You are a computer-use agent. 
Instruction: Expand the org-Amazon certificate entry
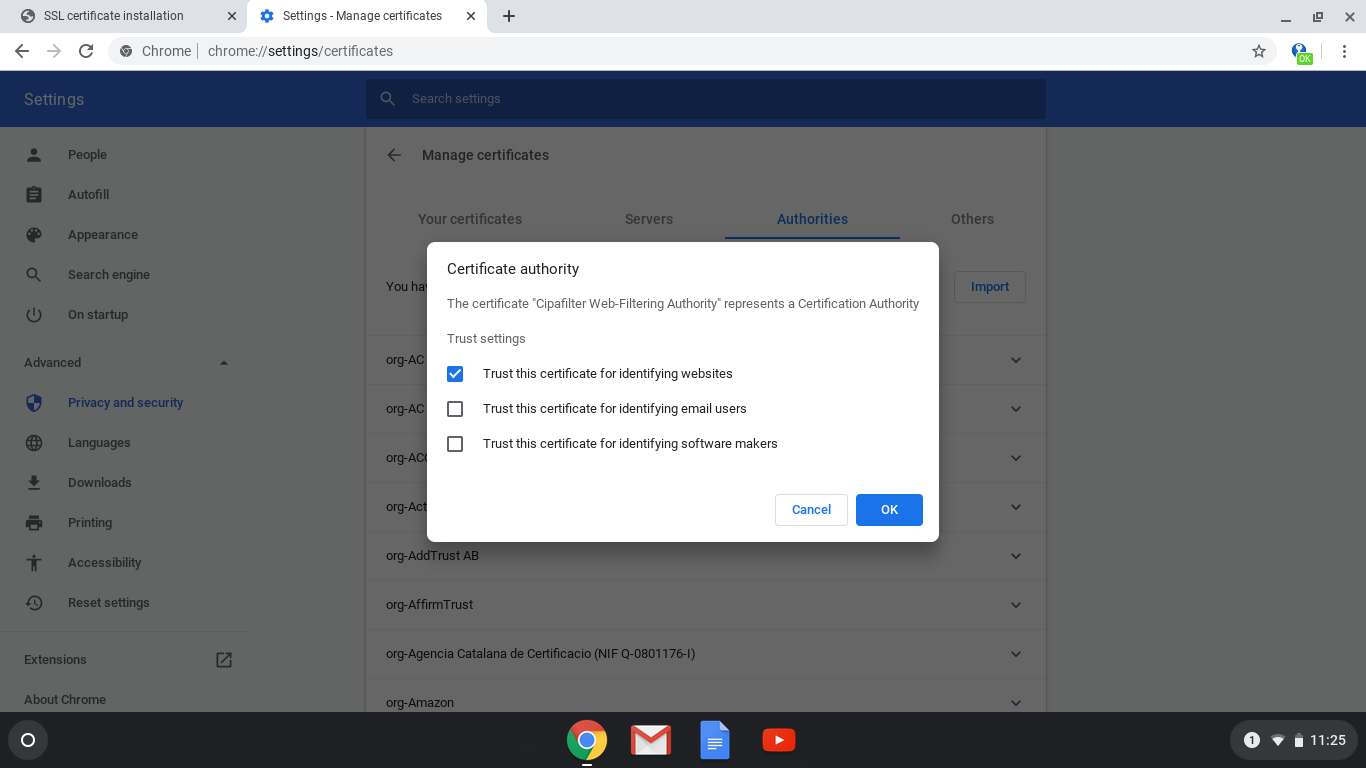[1016, 702]
